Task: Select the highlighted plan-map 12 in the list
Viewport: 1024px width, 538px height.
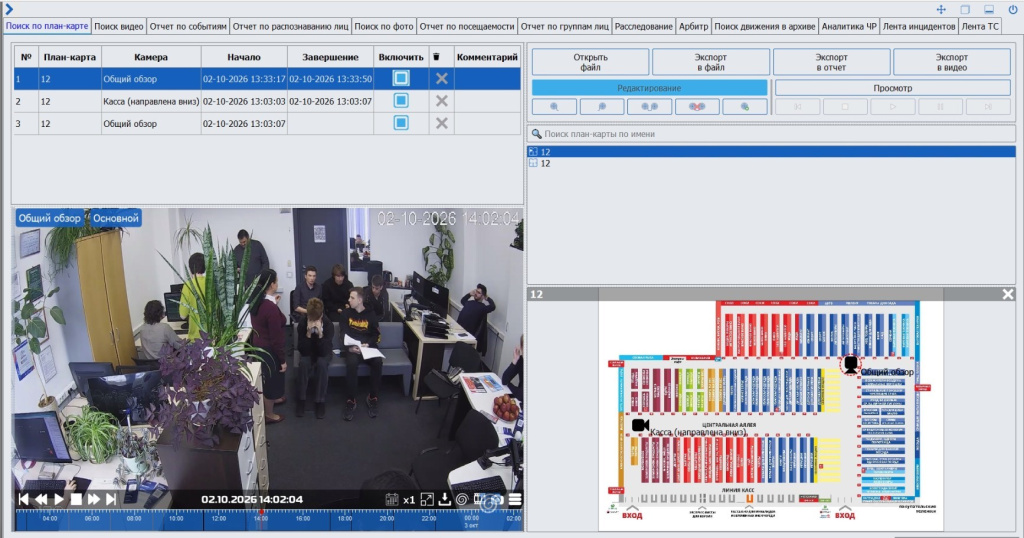Action: [x=771, y=151]
